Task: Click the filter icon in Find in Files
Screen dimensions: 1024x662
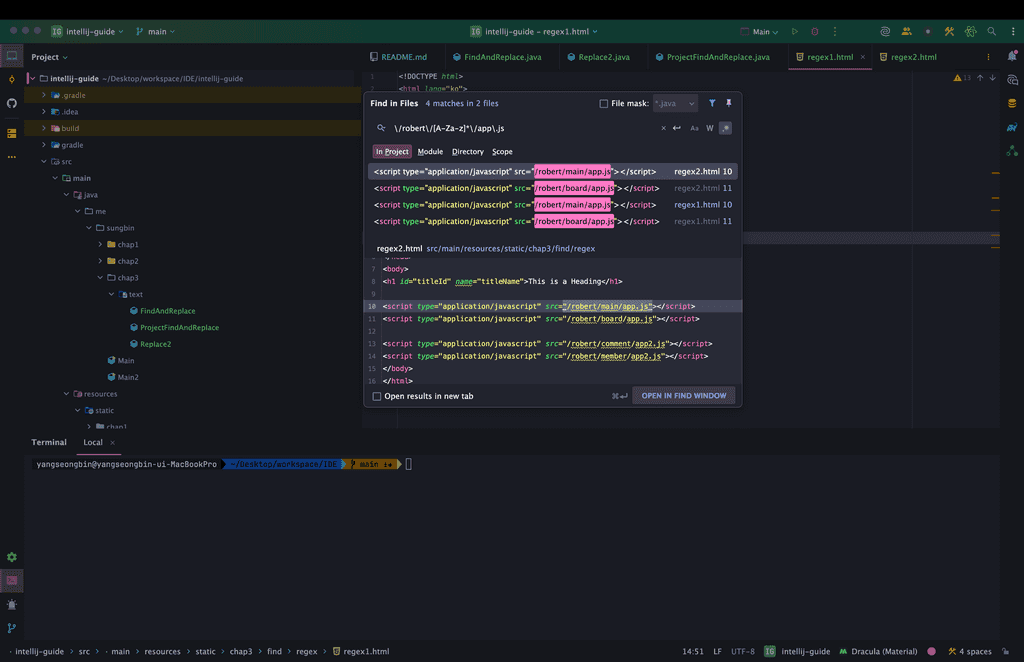Action: 712,103
